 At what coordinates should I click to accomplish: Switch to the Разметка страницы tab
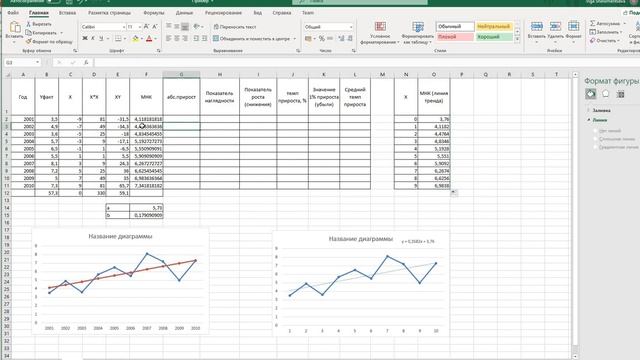click(x=109, y=13)
